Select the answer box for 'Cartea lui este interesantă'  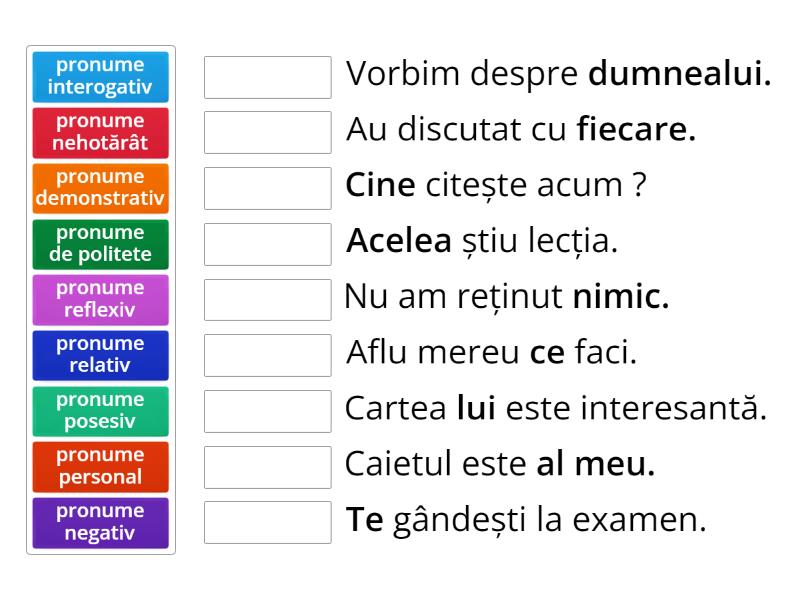[x=266, y=409]
